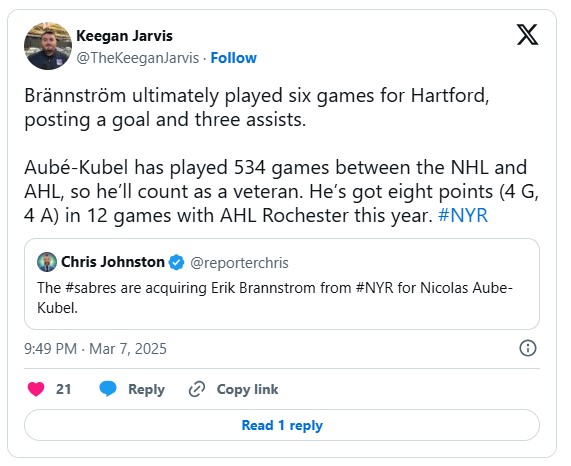Read 1 reply button
571x466 pixels.
282,425
